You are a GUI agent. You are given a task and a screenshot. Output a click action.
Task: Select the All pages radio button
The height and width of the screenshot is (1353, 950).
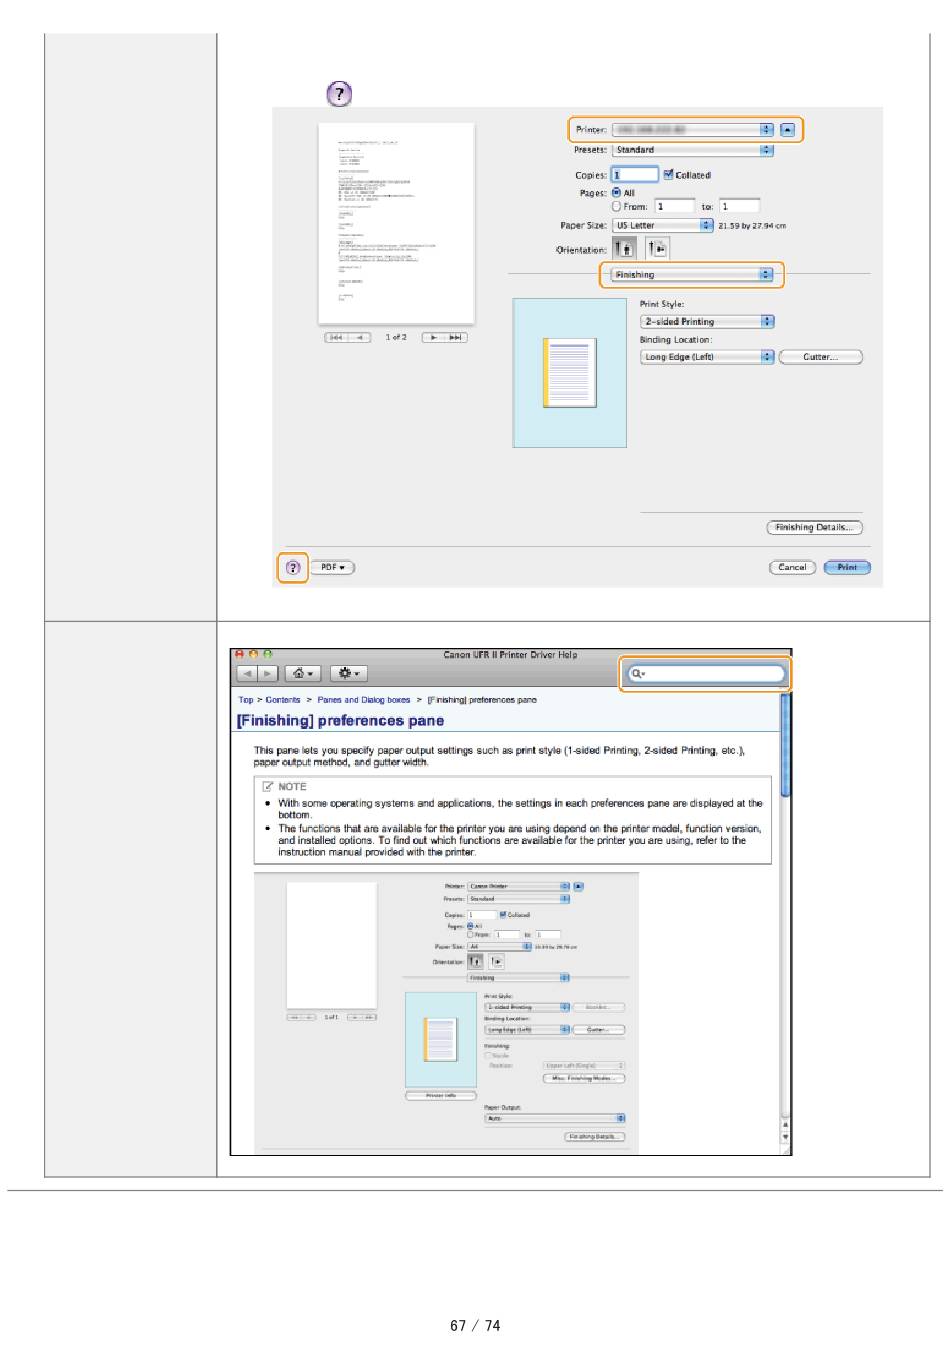point(616,193)
